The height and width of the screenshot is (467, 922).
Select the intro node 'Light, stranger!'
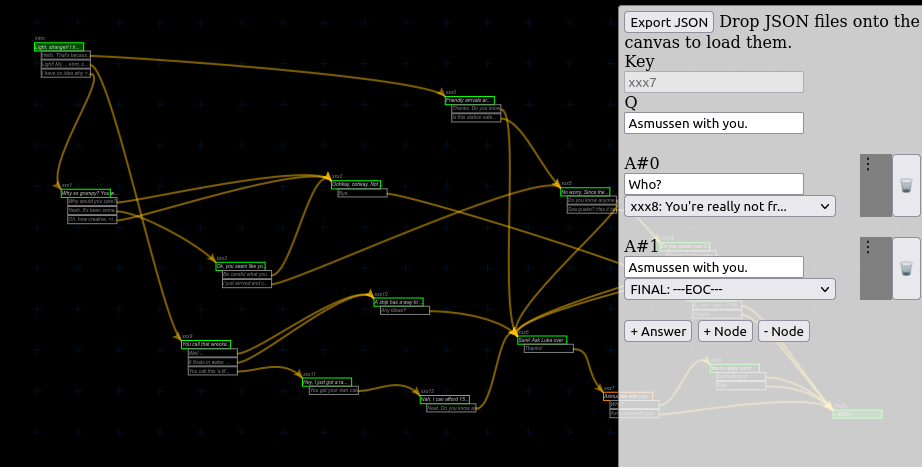coord(58,47)
